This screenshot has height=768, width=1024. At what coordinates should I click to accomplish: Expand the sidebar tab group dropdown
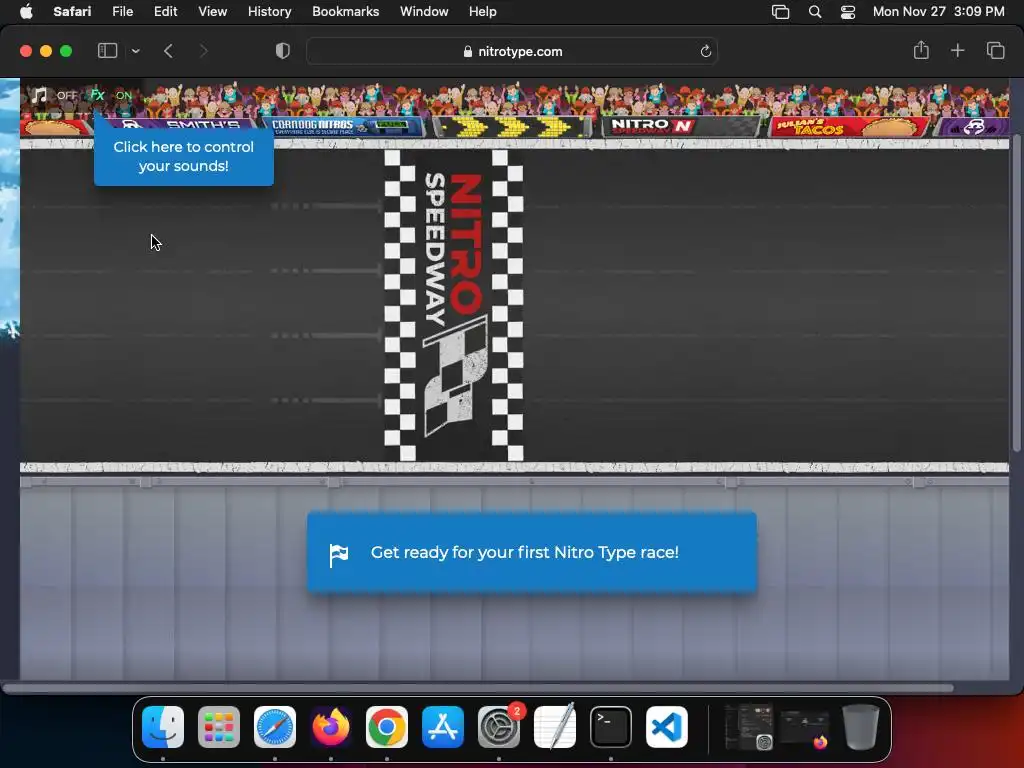coord(136,51)
